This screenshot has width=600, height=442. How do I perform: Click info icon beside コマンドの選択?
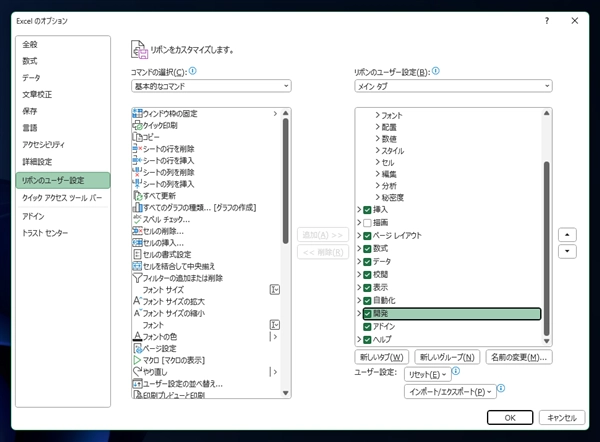click(192, 71)
